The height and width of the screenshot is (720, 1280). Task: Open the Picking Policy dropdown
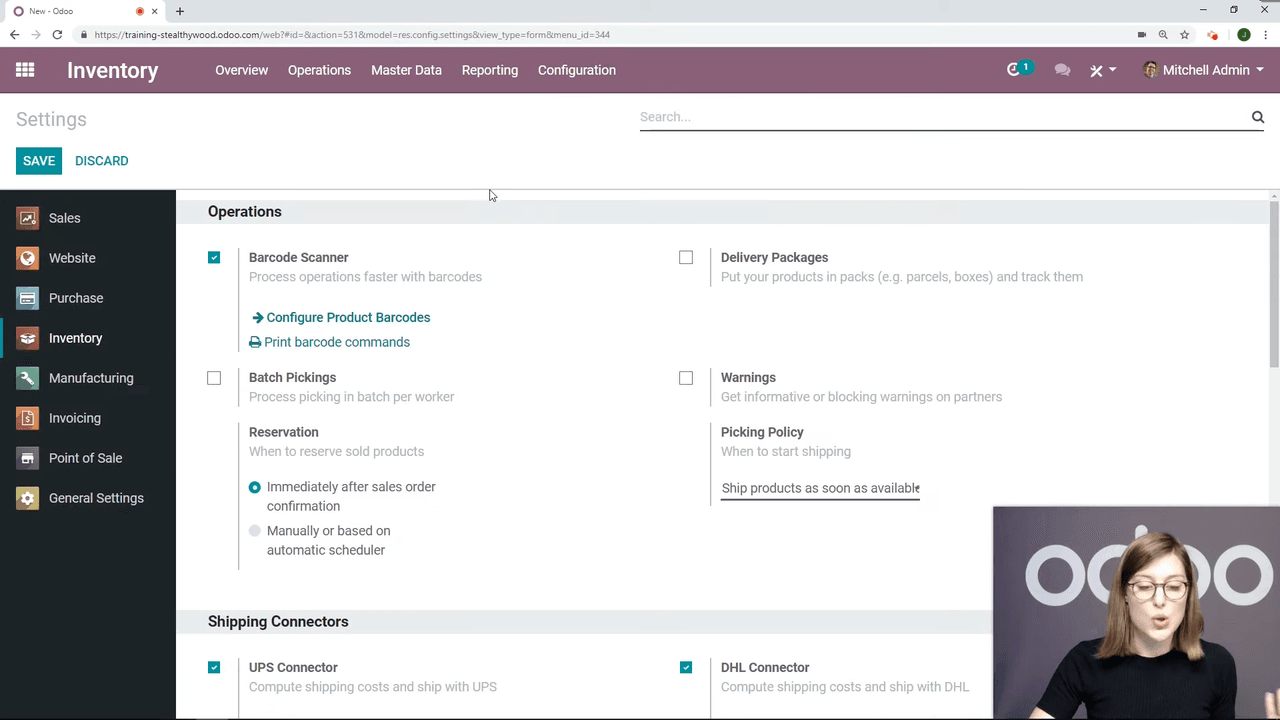pyautogui.click(x=820, y=488)
